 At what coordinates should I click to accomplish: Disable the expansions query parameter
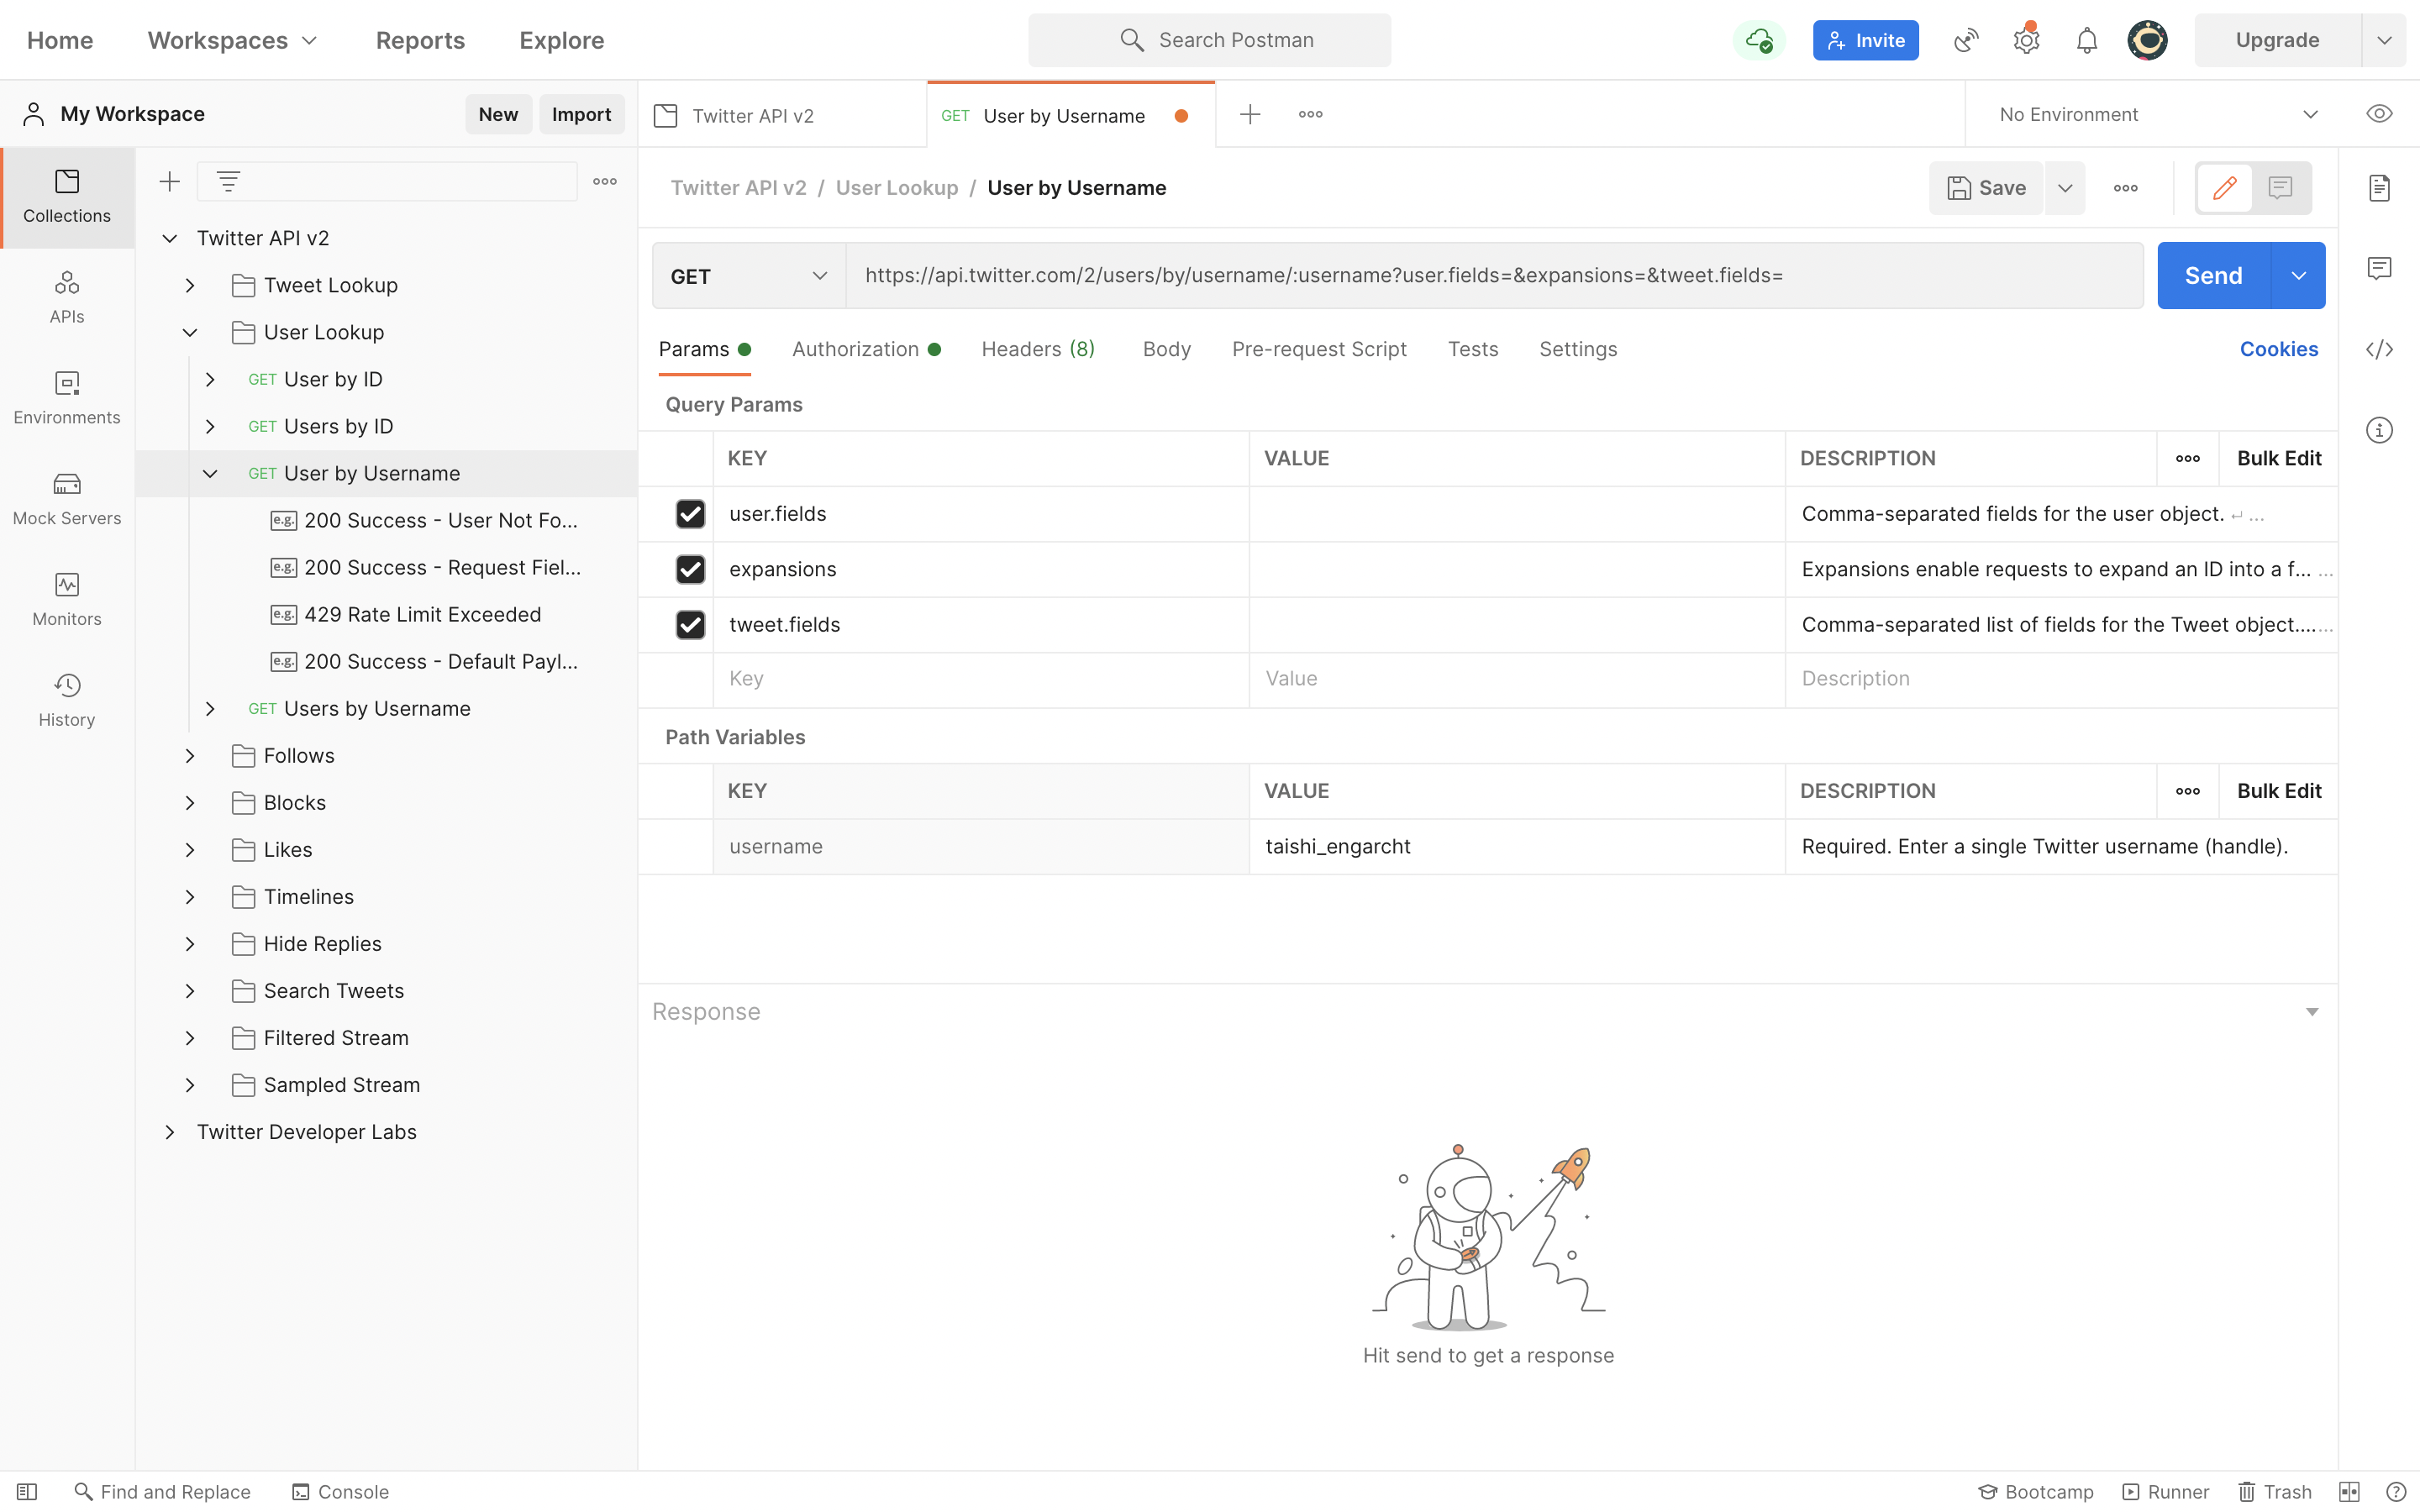tap(691, 569)
